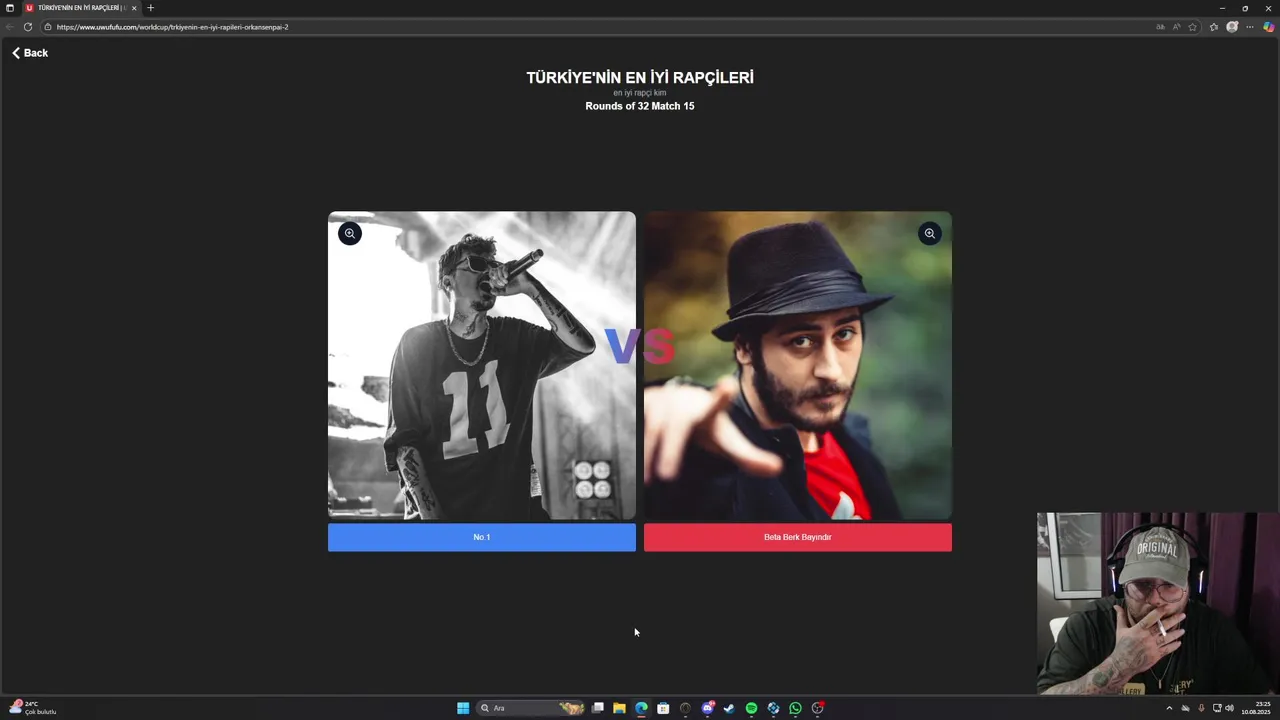Open File Explorer from the taskbar

coord(619,708)
